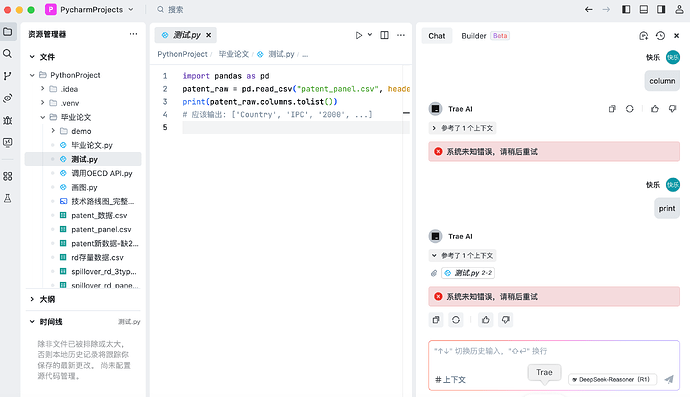Copy the second Trae AI response
This screenshot has height=397, width=690.
coord(436,320)
